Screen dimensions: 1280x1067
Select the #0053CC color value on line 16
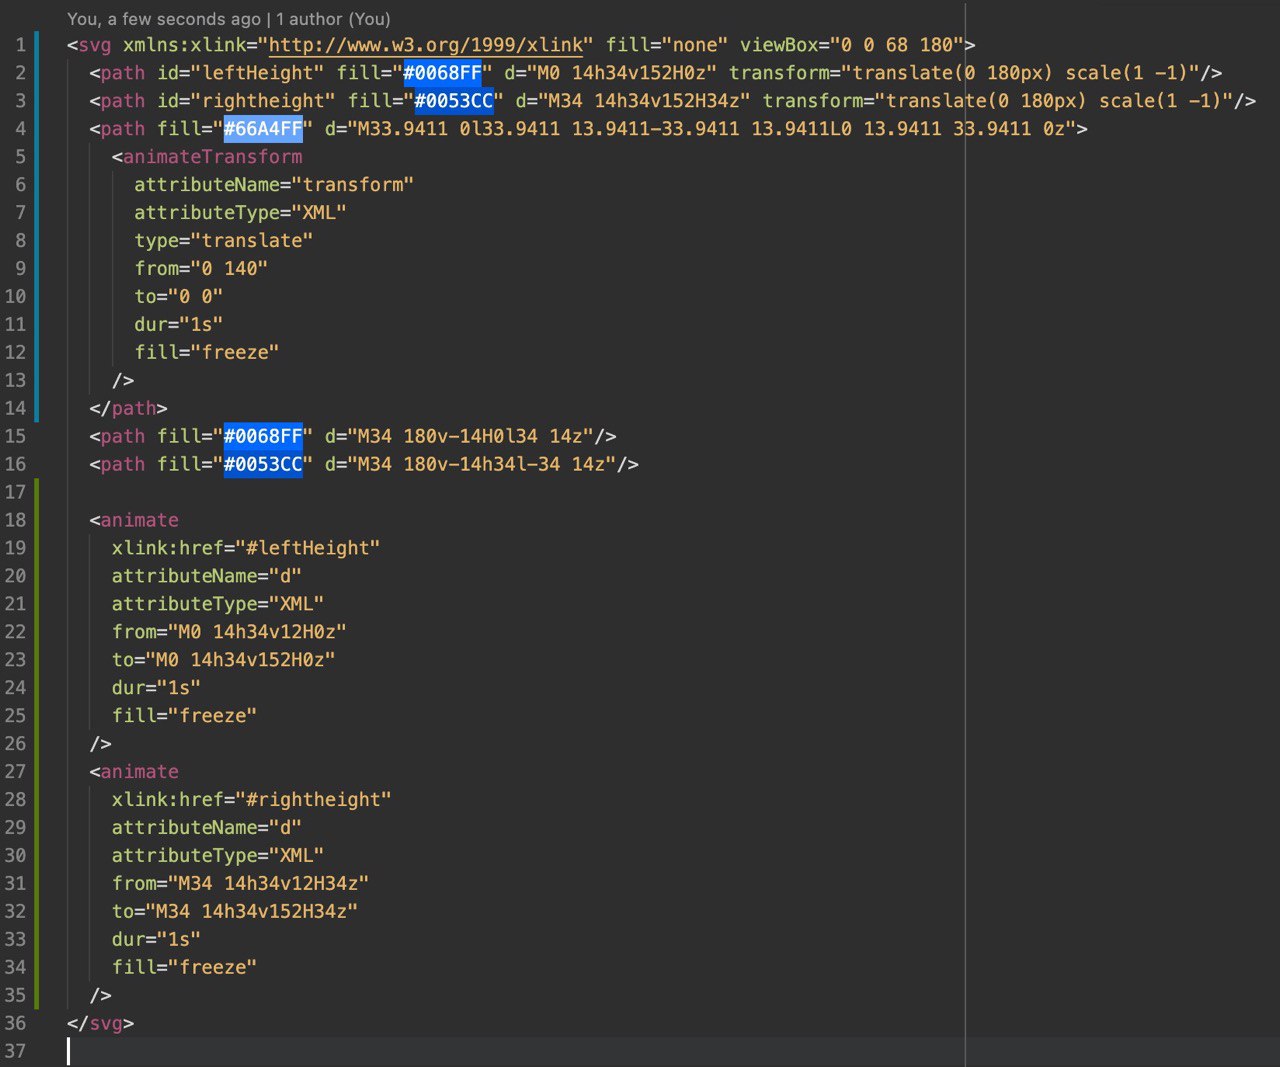(263, 464)
